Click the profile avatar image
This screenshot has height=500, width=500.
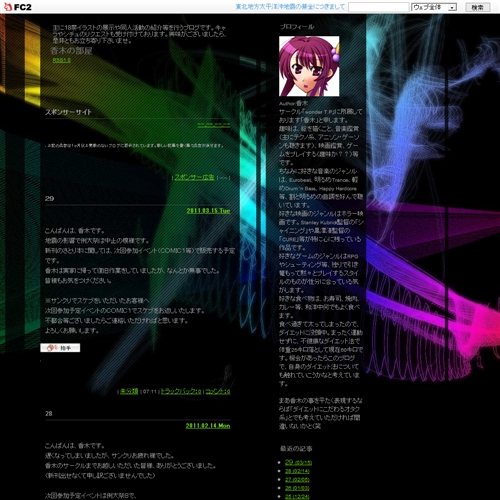point(309,66)
